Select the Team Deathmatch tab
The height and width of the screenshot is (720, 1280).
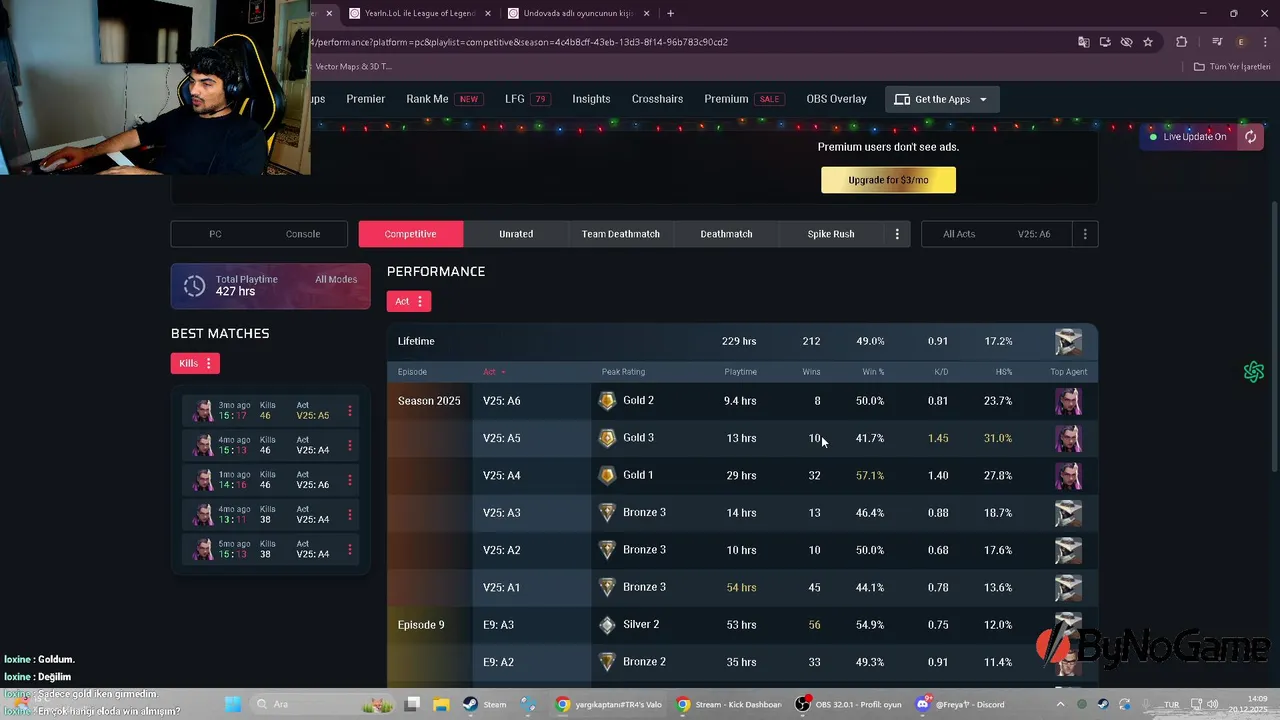pyautogui.click(x=621, y=234)
